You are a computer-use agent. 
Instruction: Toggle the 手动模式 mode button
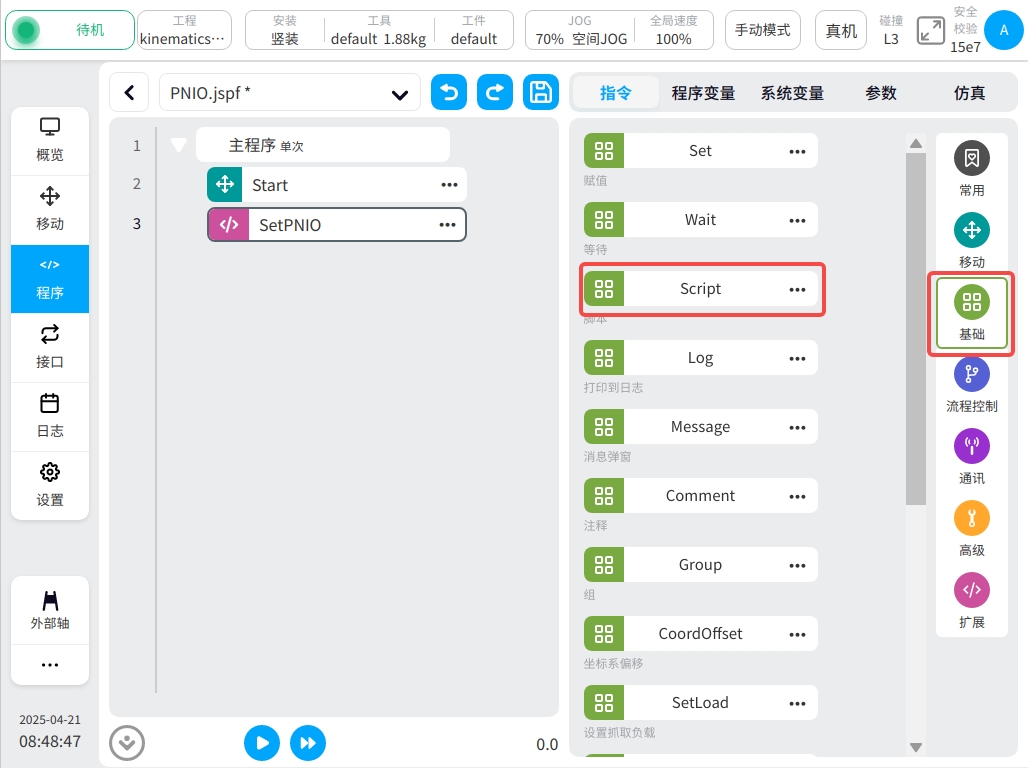pyautogui.click(x=763, y=30)
